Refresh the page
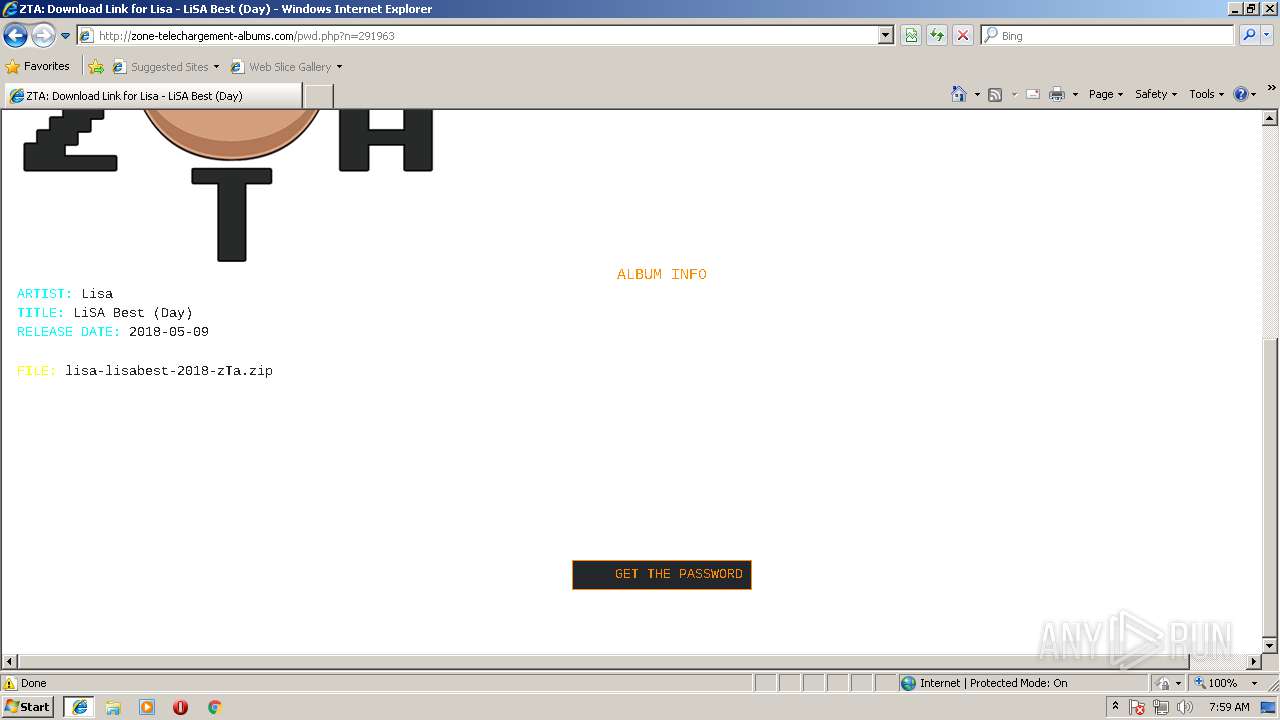Screen dimensions: 1280x720 (937, 35)
